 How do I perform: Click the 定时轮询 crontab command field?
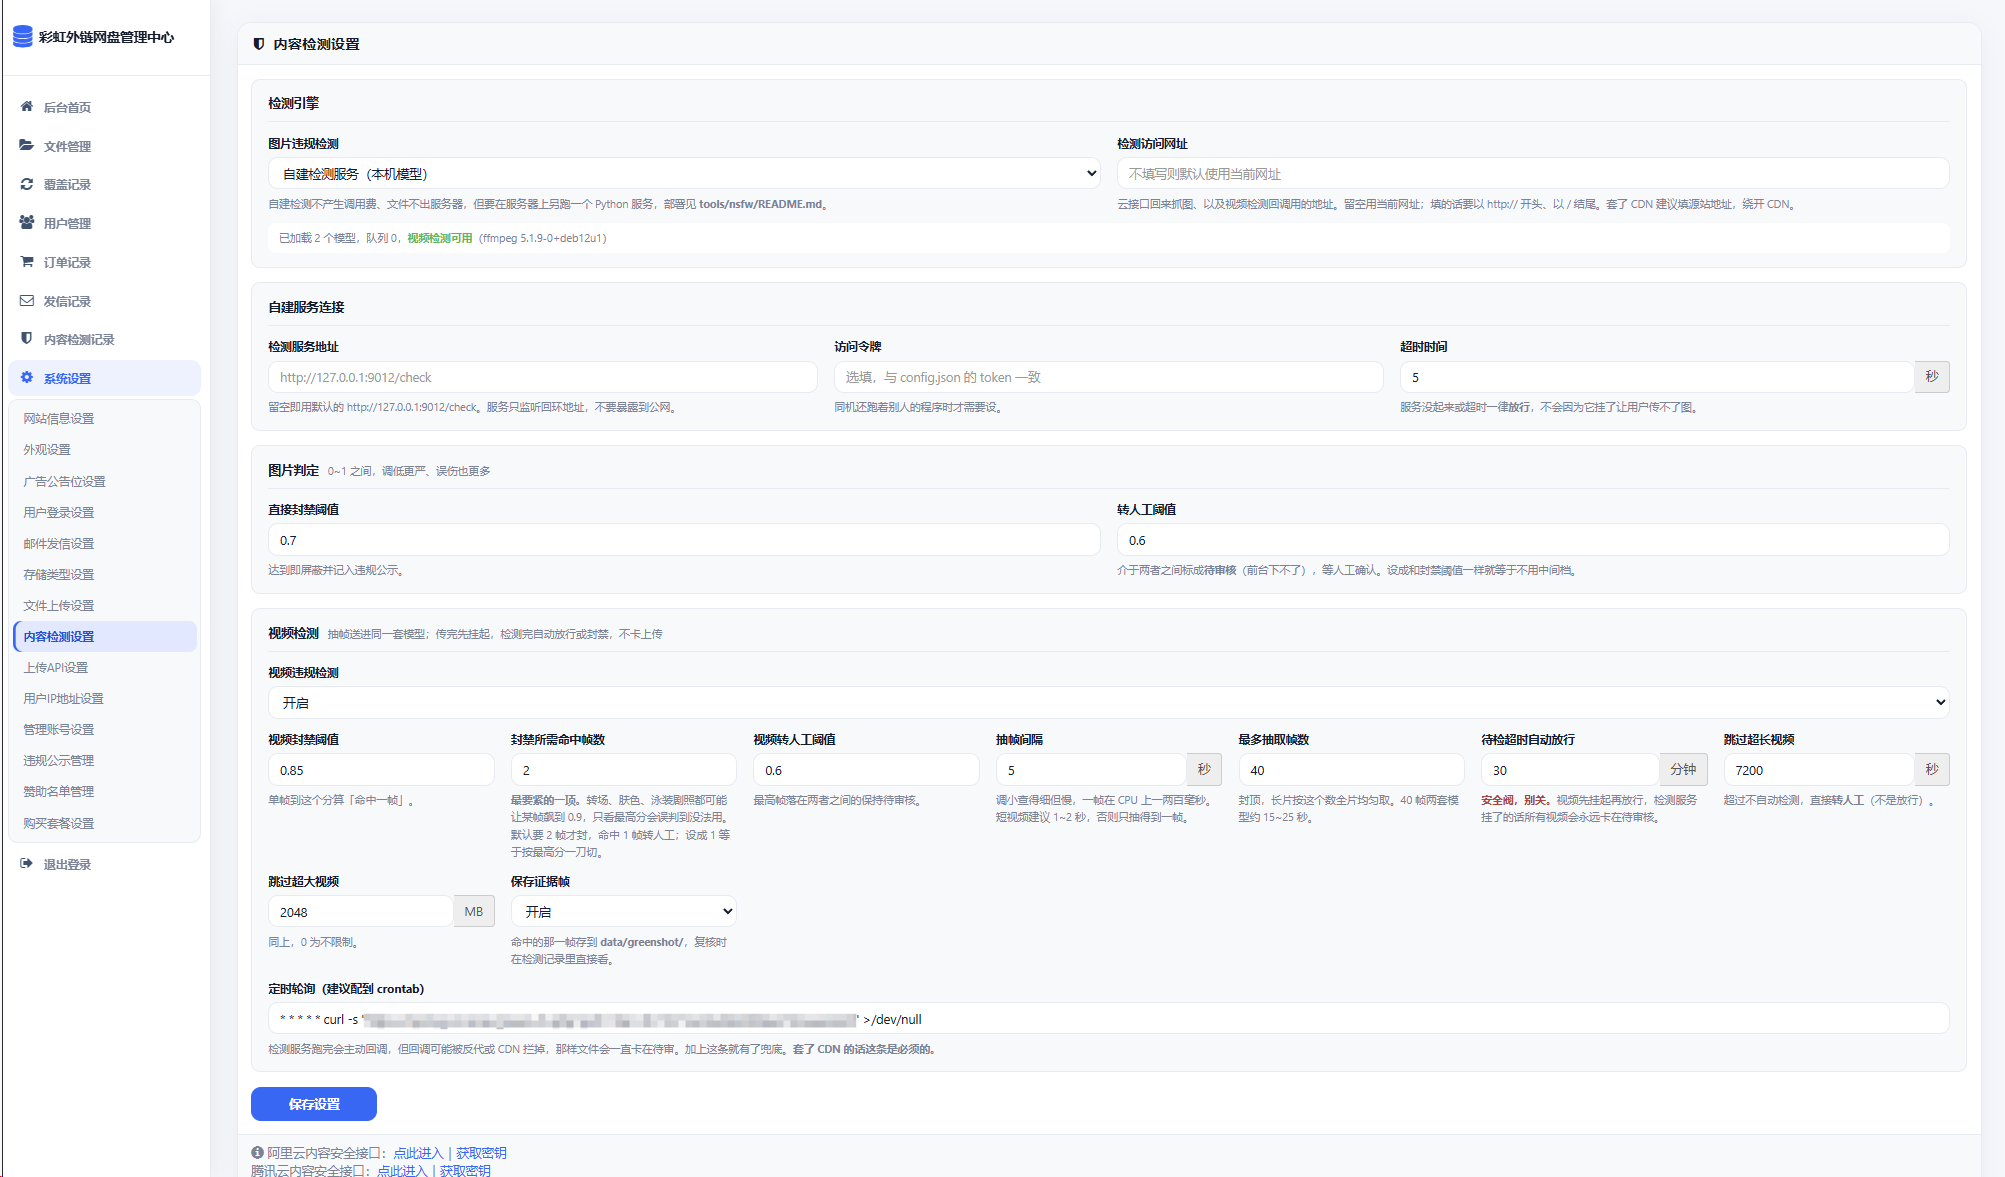tap(1108, 1018)
